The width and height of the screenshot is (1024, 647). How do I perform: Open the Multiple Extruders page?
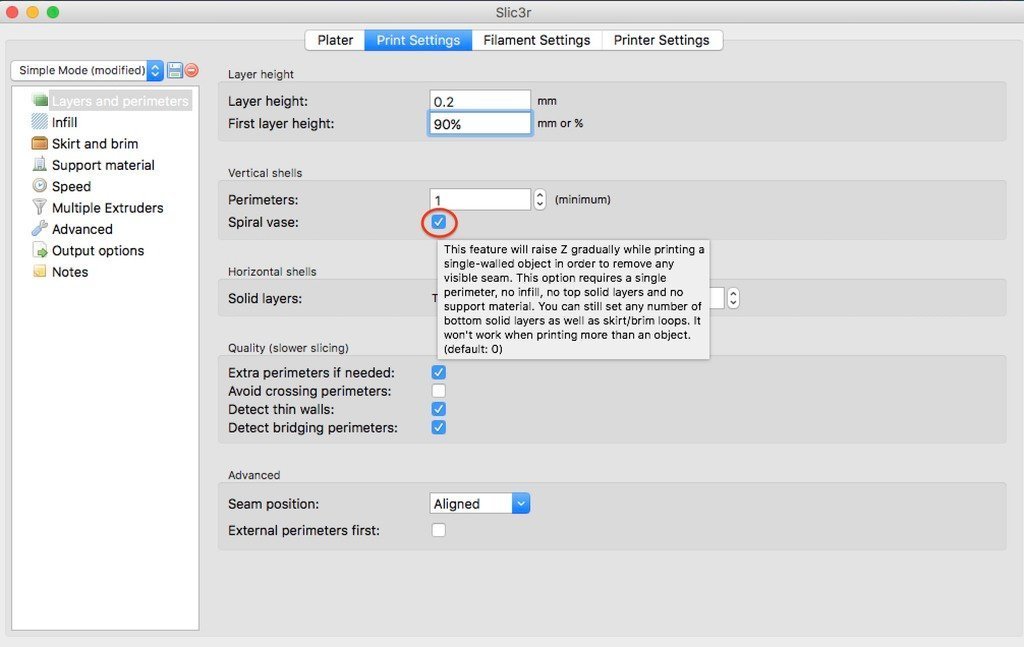(107, 208)
